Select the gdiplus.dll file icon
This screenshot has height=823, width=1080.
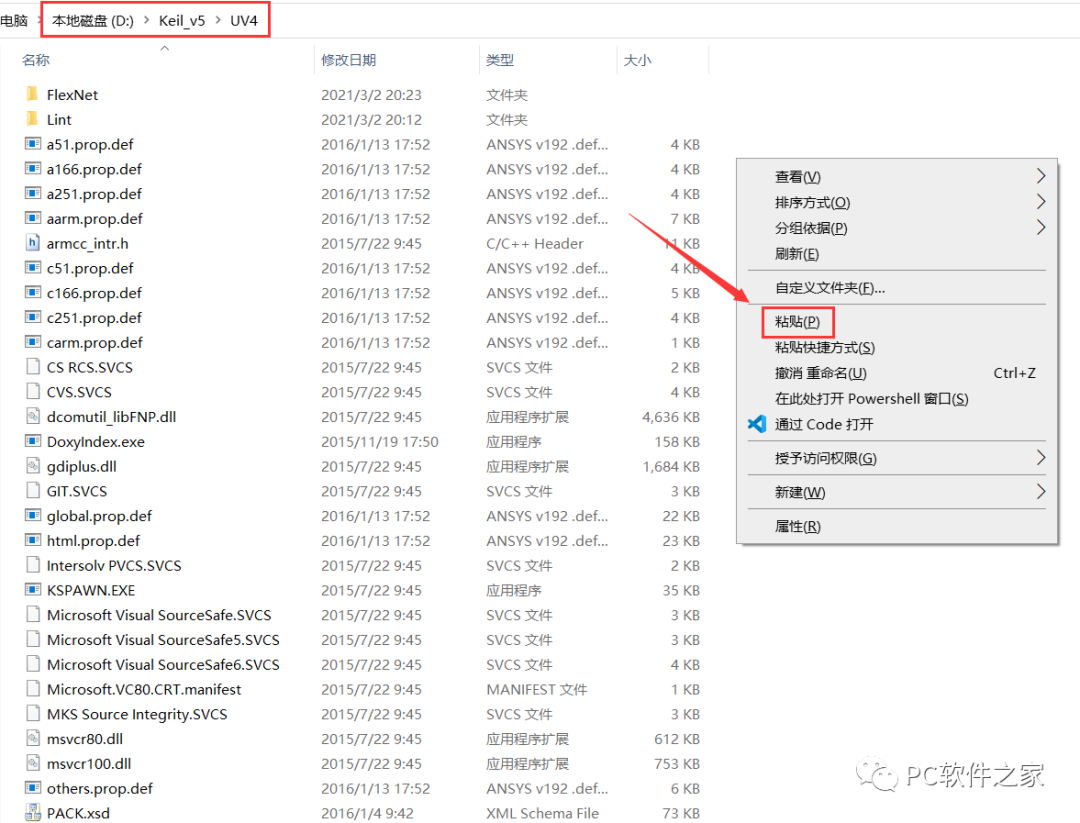(x=32, y=466)
